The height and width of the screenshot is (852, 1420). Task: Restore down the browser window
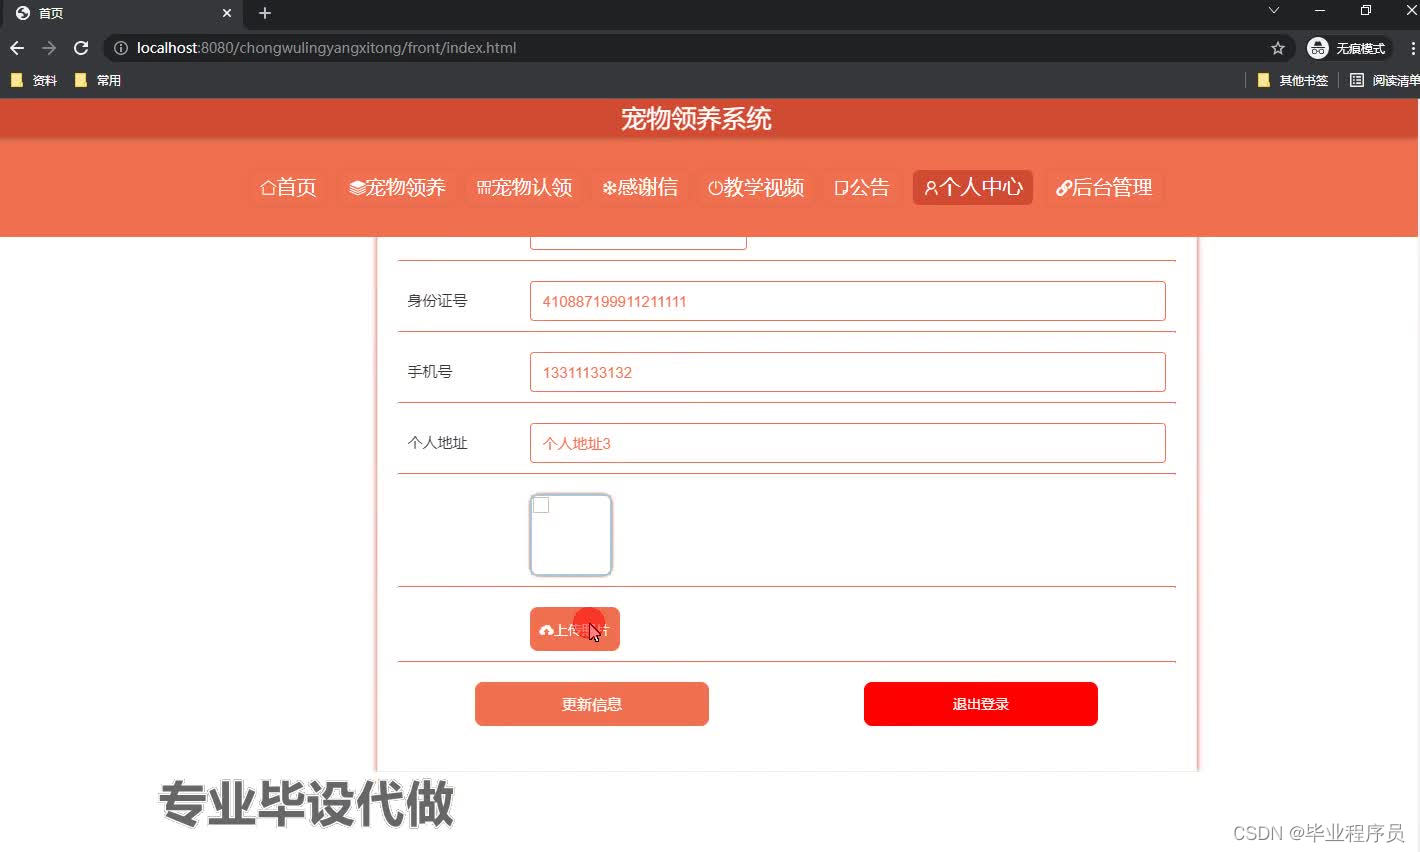tap(1366, 11)
